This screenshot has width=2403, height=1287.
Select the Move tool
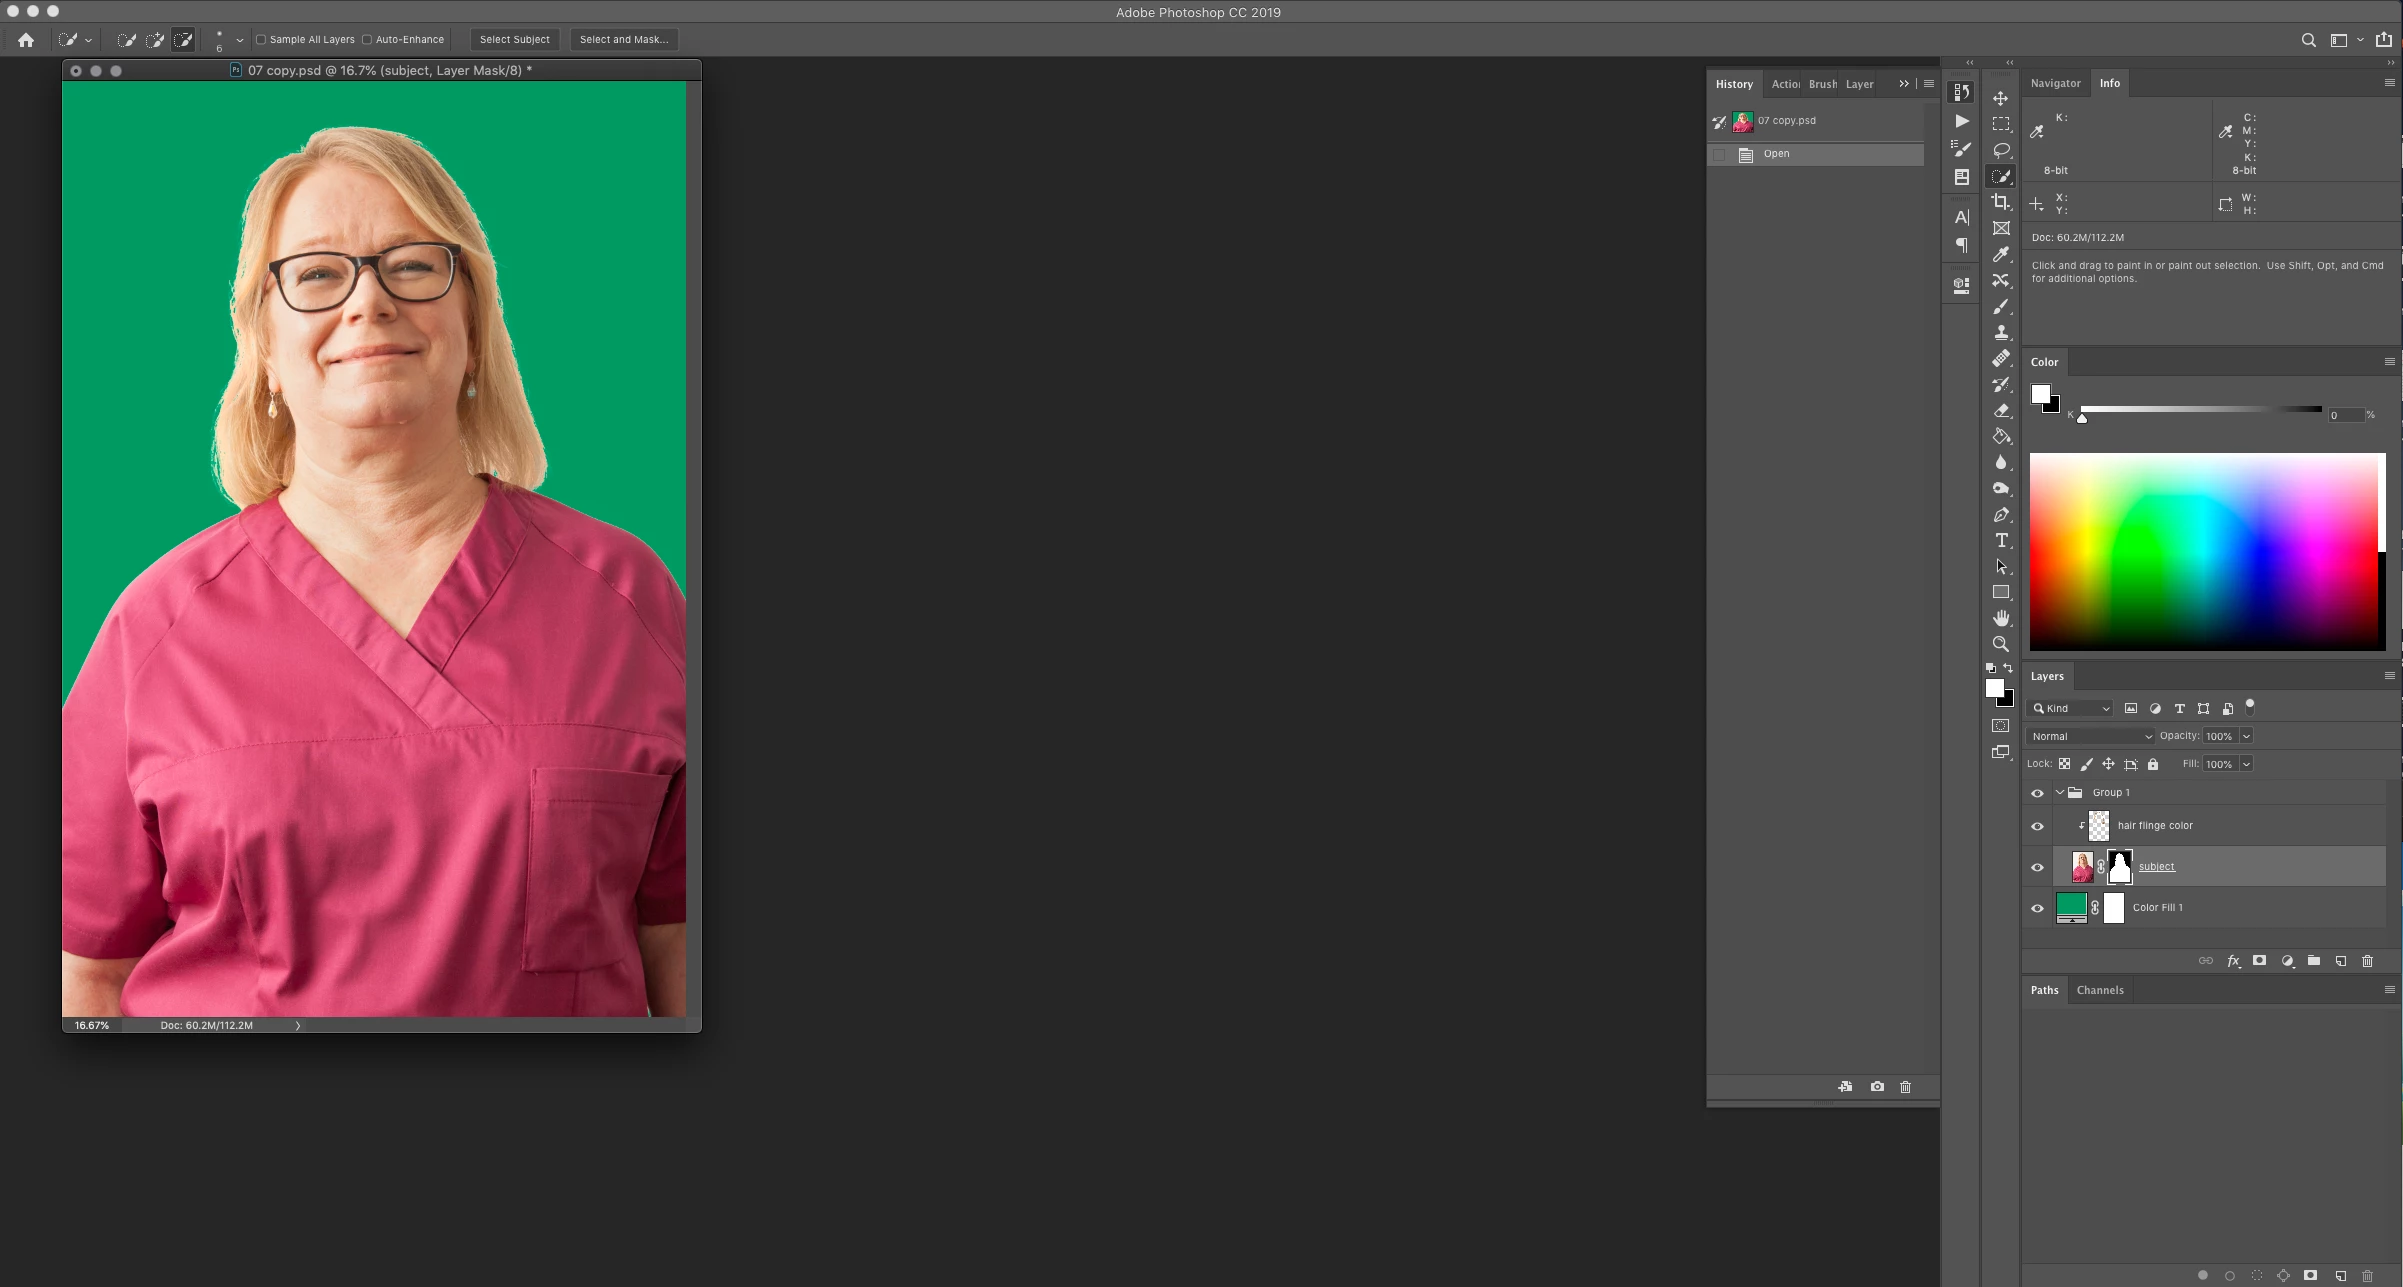[2001, 98]
